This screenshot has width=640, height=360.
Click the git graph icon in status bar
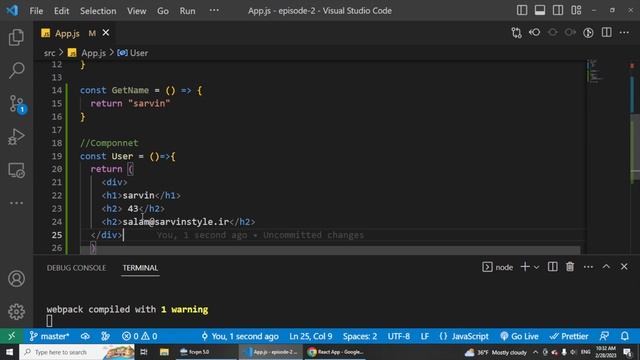(105, 336)
